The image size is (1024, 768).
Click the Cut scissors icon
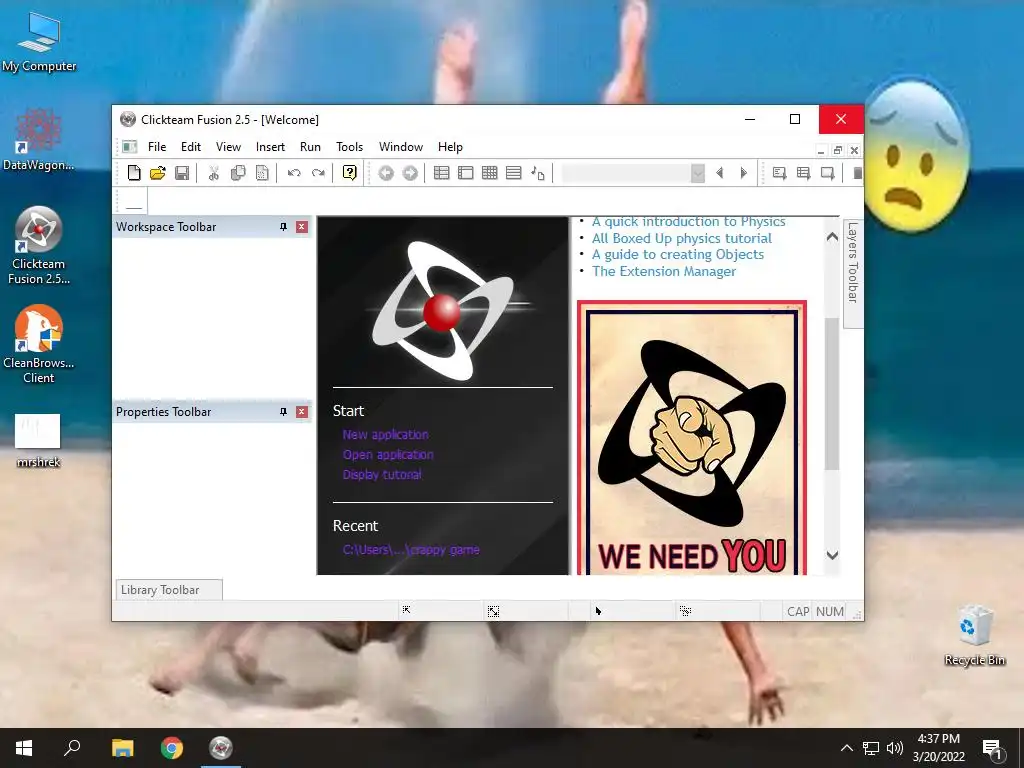(214, 173)
